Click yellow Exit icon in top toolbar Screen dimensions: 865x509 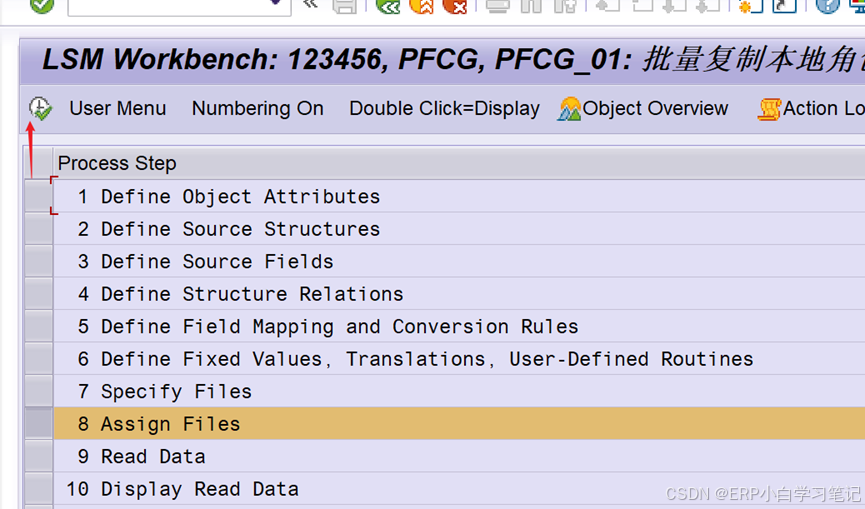tap(421, 6)
